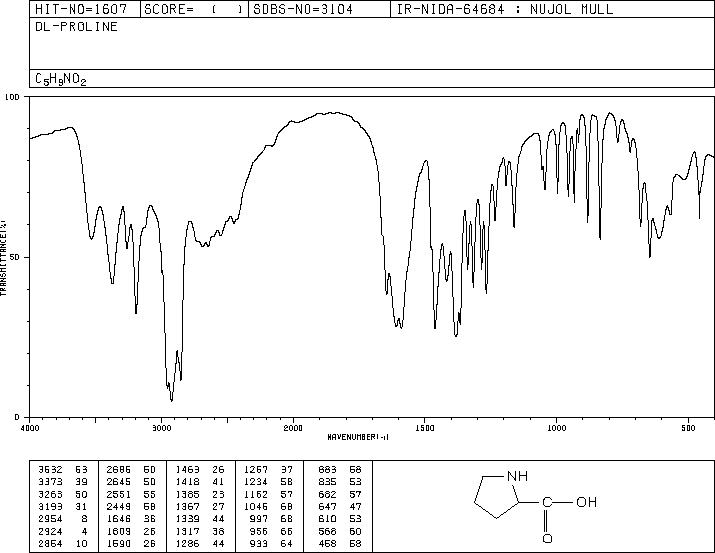Click the DL-PROLINE compound name
Screen dimensions: 715x553
(x=76, y=27)
